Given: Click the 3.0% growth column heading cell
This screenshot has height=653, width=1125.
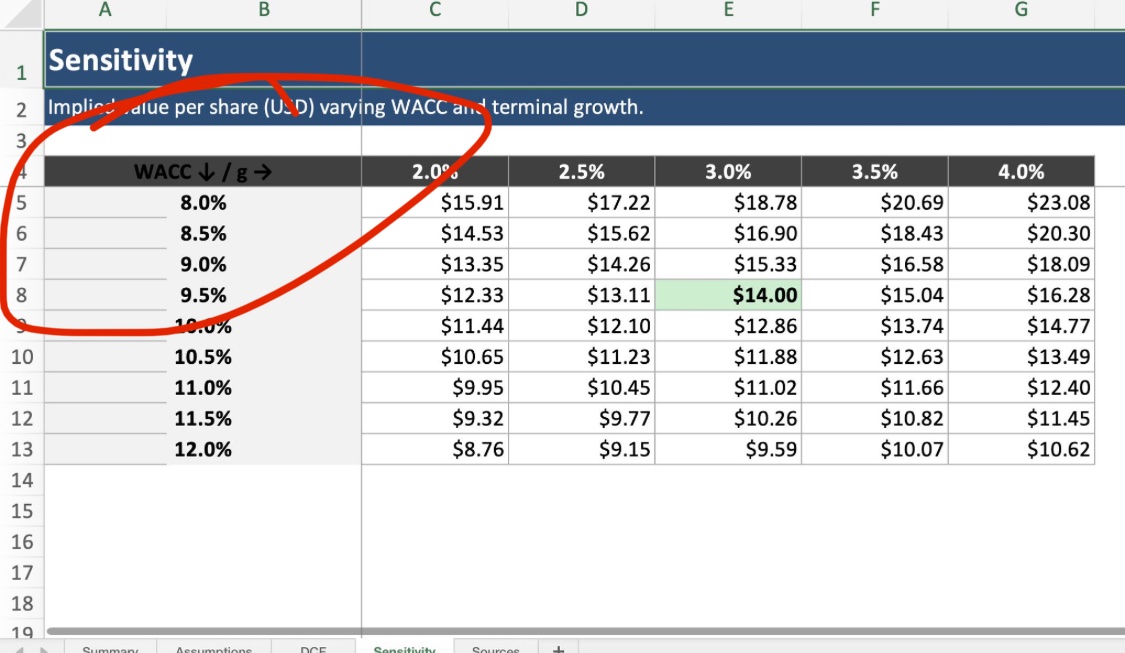Looking at the screenshot, I should (728, 172).
